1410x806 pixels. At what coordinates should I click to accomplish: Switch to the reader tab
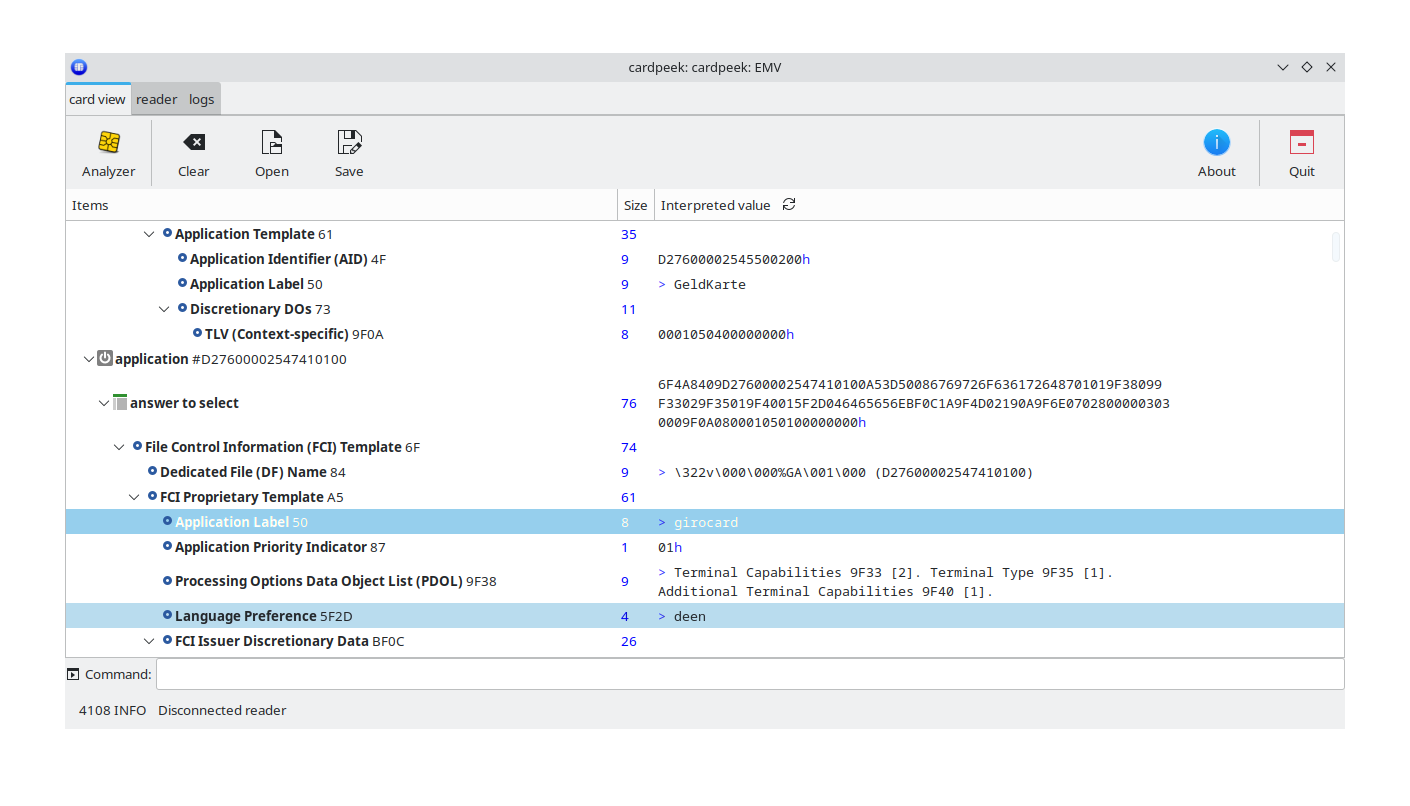(x=156, y=100)
